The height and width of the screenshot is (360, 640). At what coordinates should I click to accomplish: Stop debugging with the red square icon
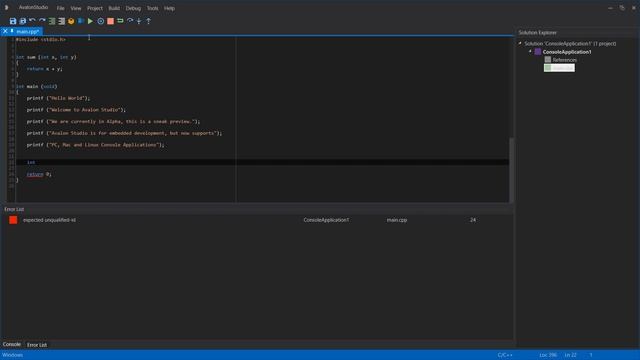(x=110, y=21)
